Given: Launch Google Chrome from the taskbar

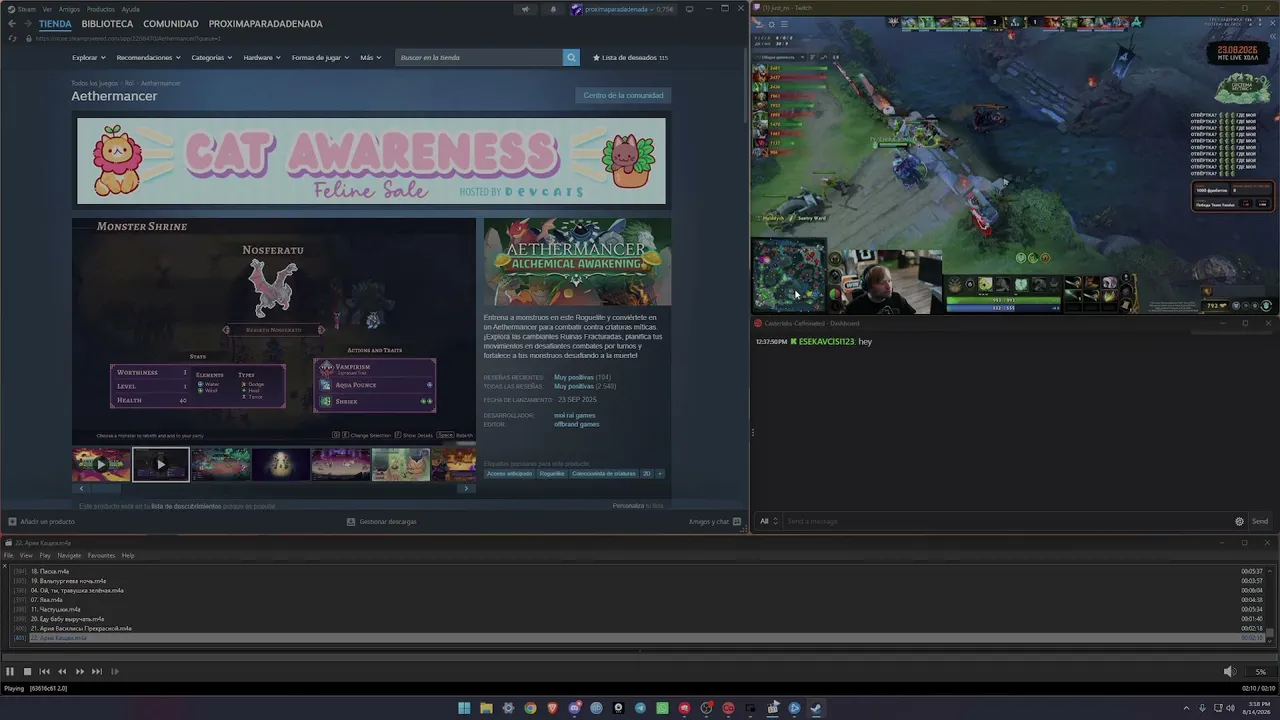Looking at the screenshot, I should click(x=530, y=708).
